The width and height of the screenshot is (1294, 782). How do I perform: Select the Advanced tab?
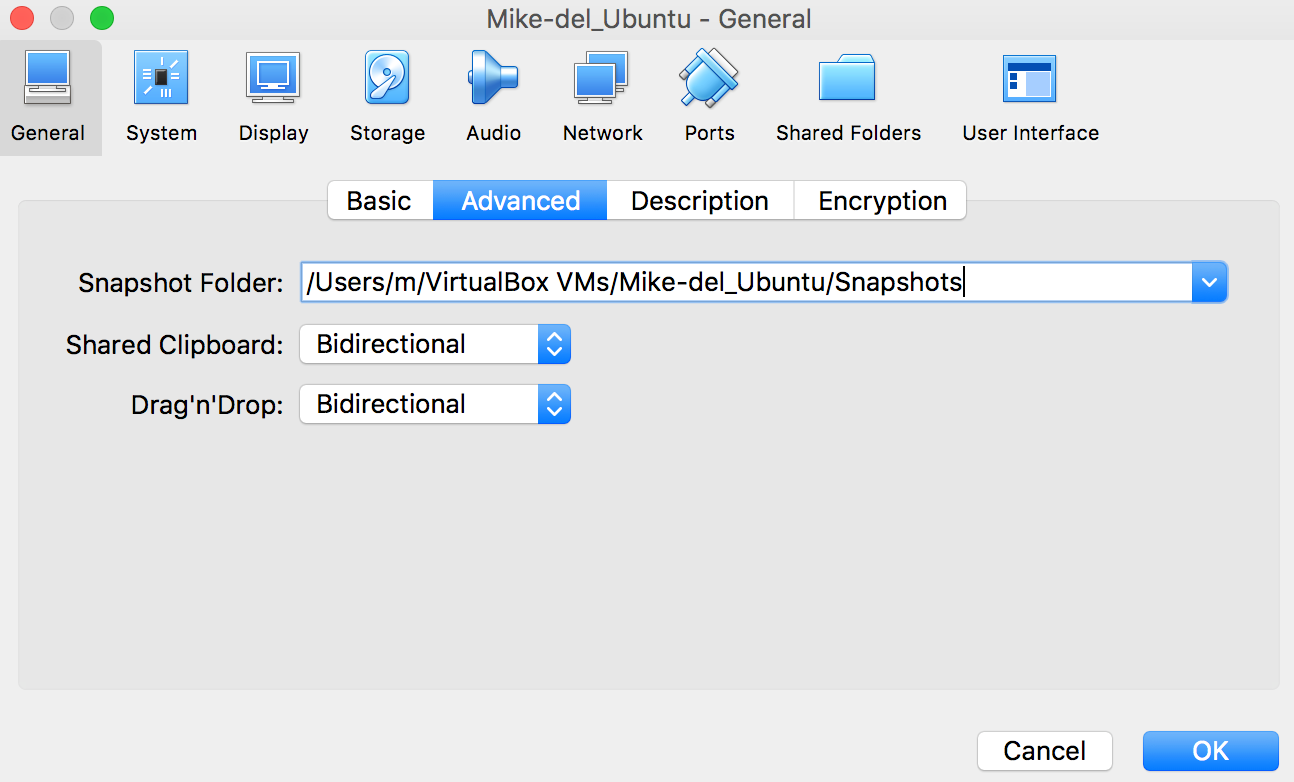click(520, 200)
